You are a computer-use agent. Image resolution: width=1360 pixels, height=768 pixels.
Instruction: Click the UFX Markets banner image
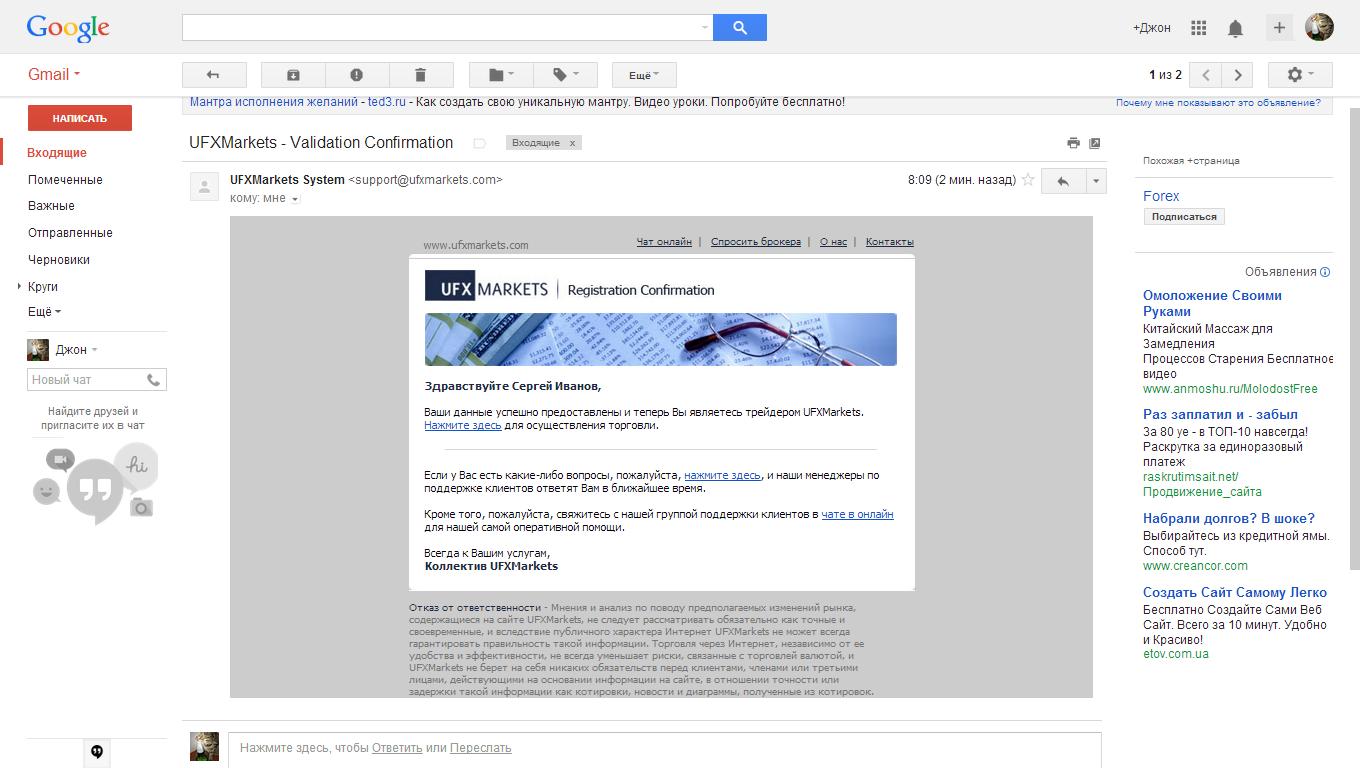point(661,339)
